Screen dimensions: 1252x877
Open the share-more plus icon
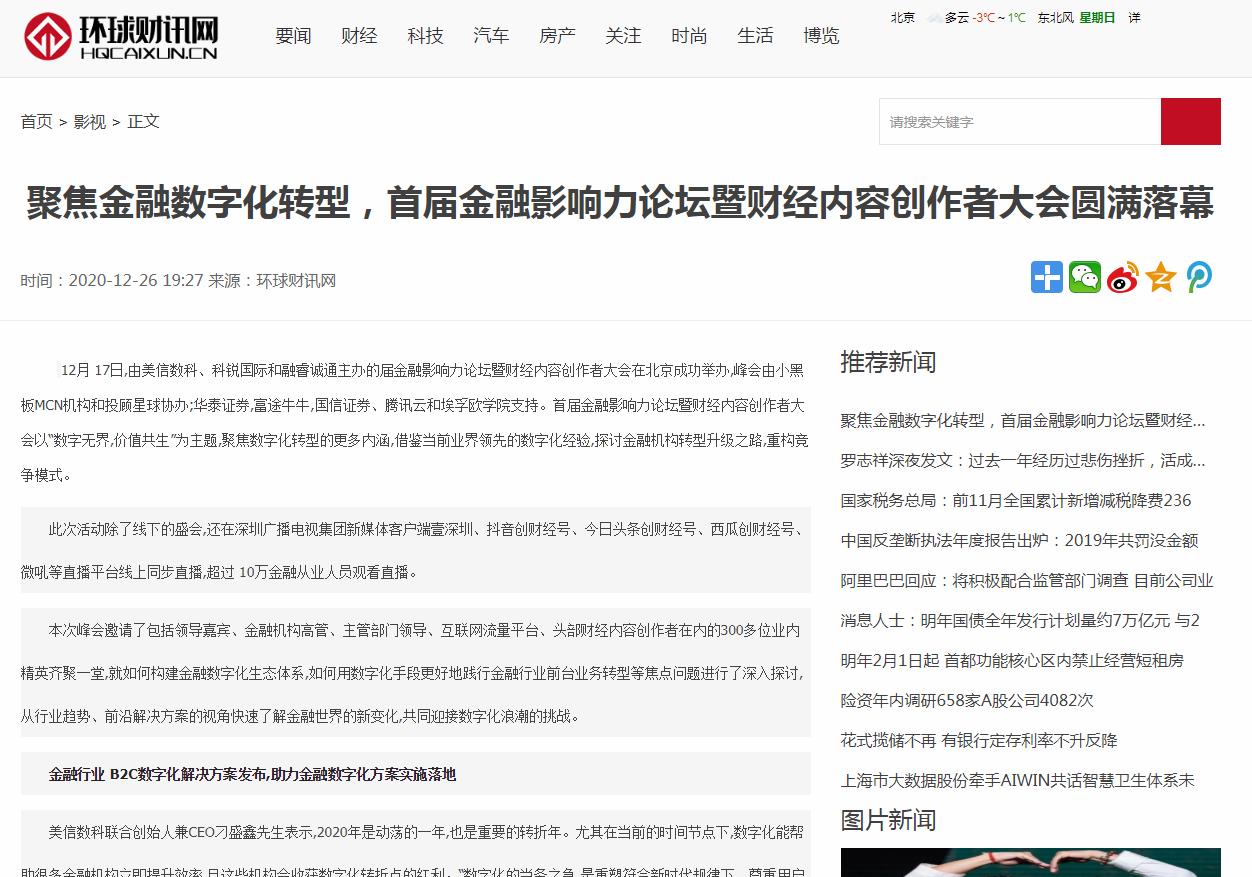pyautogui.click(x=1047, y=277)
